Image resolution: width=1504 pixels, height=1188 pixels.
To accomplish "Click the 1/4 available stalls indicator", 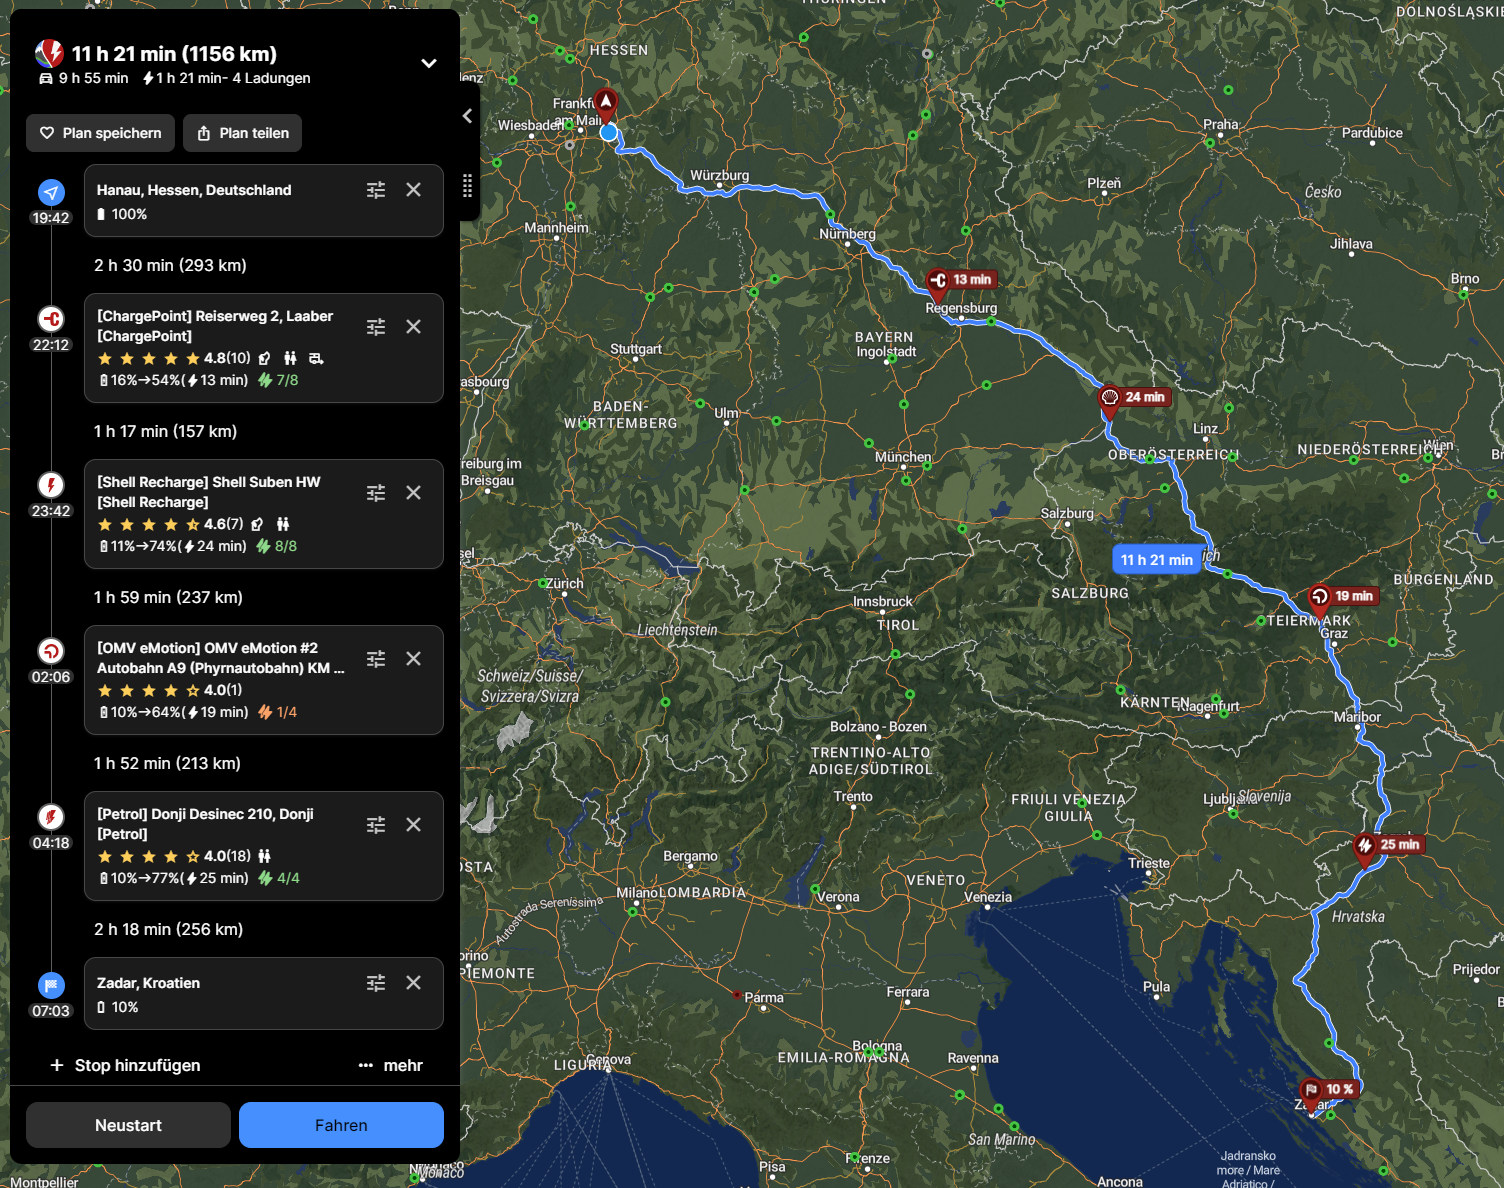I will pos(278,712).
